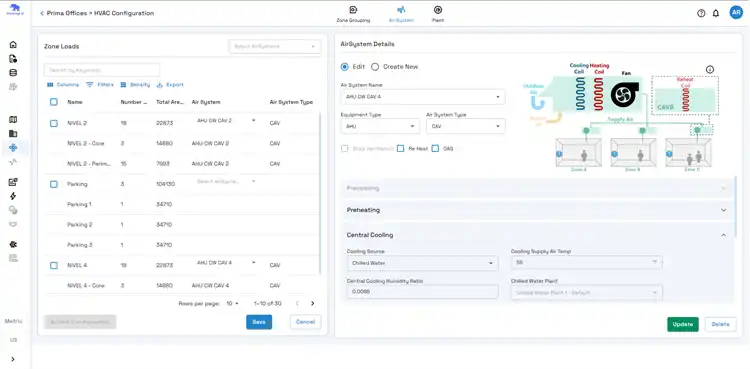Open Parking row air system dropdown
750x369 pixels.
pos(226,181)
